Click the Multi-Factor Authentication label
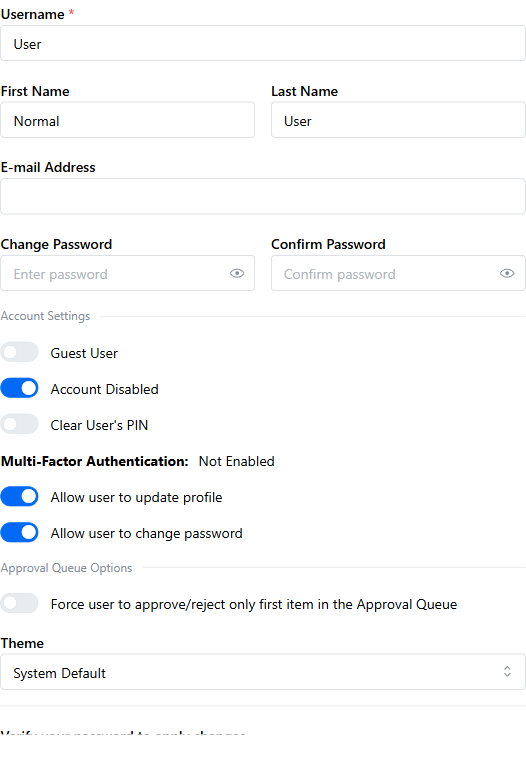This screenshot has height=784, width=526. [x=94, y=461]
